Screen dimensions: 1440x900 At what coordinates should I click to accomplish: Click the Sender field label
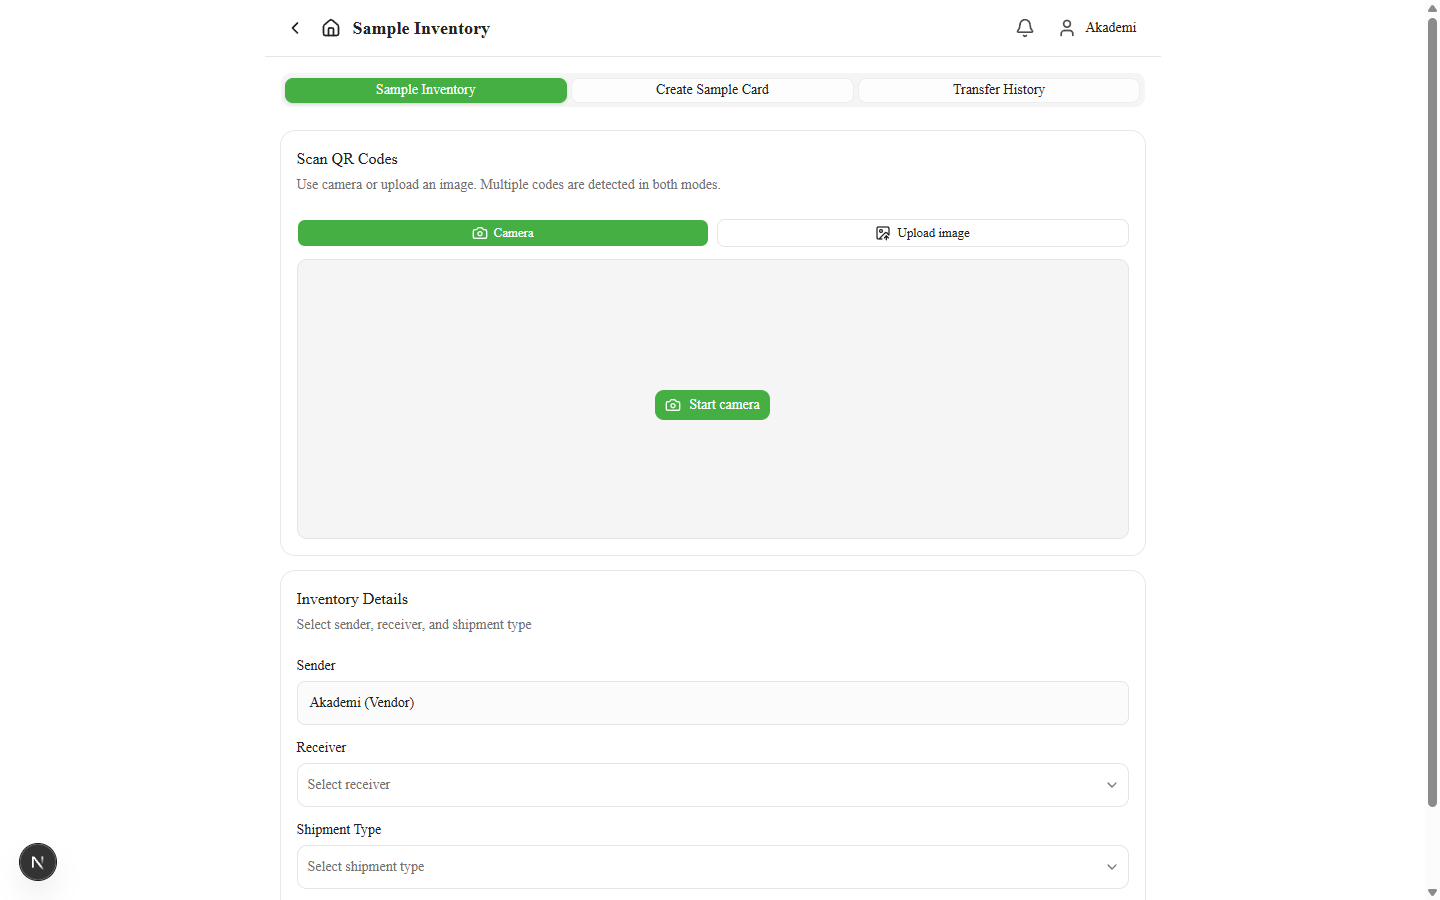tap(316, 665)
